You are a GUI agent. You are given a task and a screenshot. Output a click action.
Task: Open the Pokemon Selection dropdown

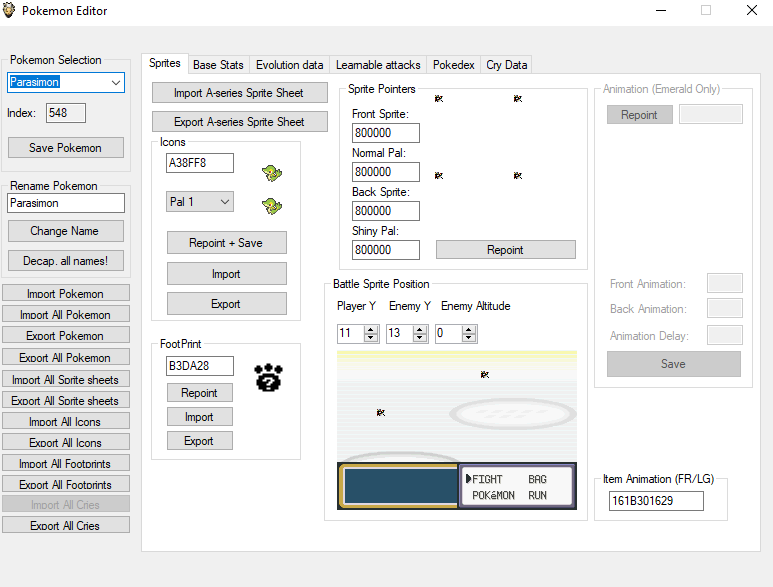pos(116,83)
